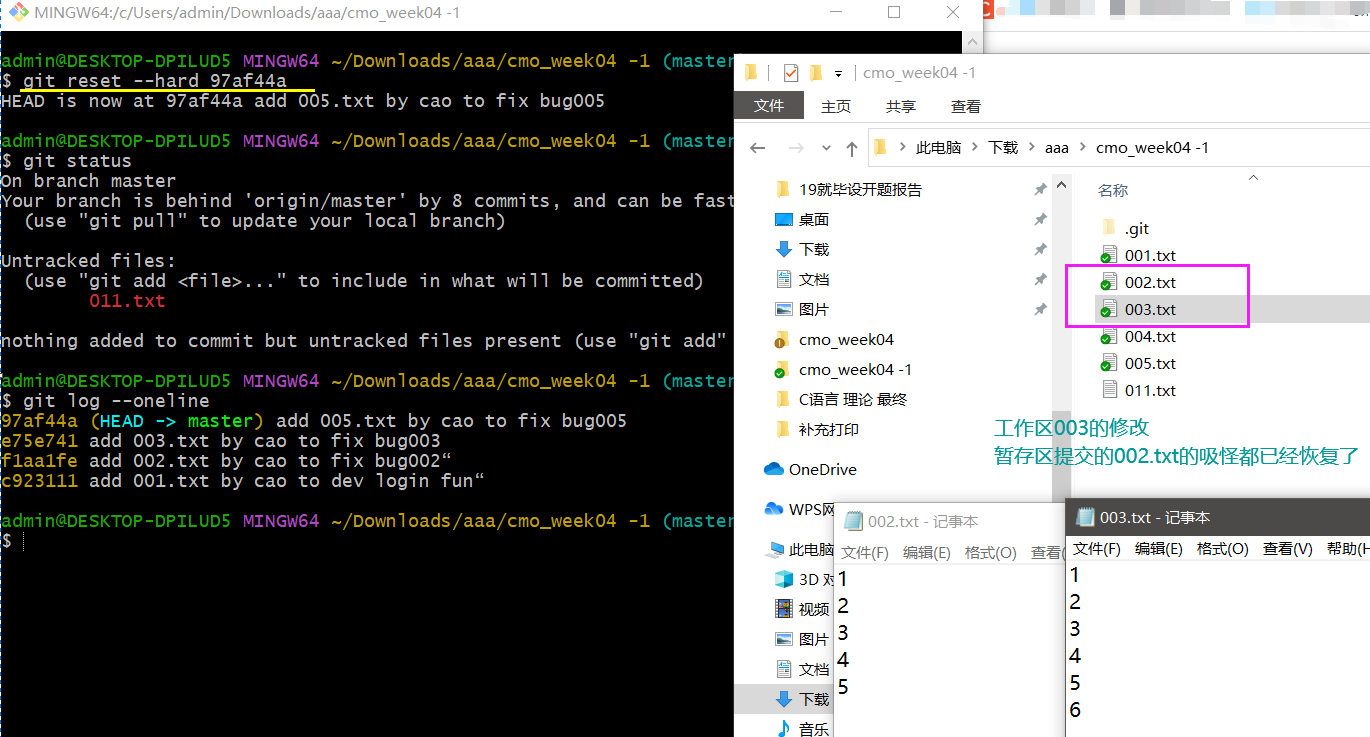Click the WPS网盘 cloud icon
The height and width of the screenshot is (737, 1370).
[773, 509]
